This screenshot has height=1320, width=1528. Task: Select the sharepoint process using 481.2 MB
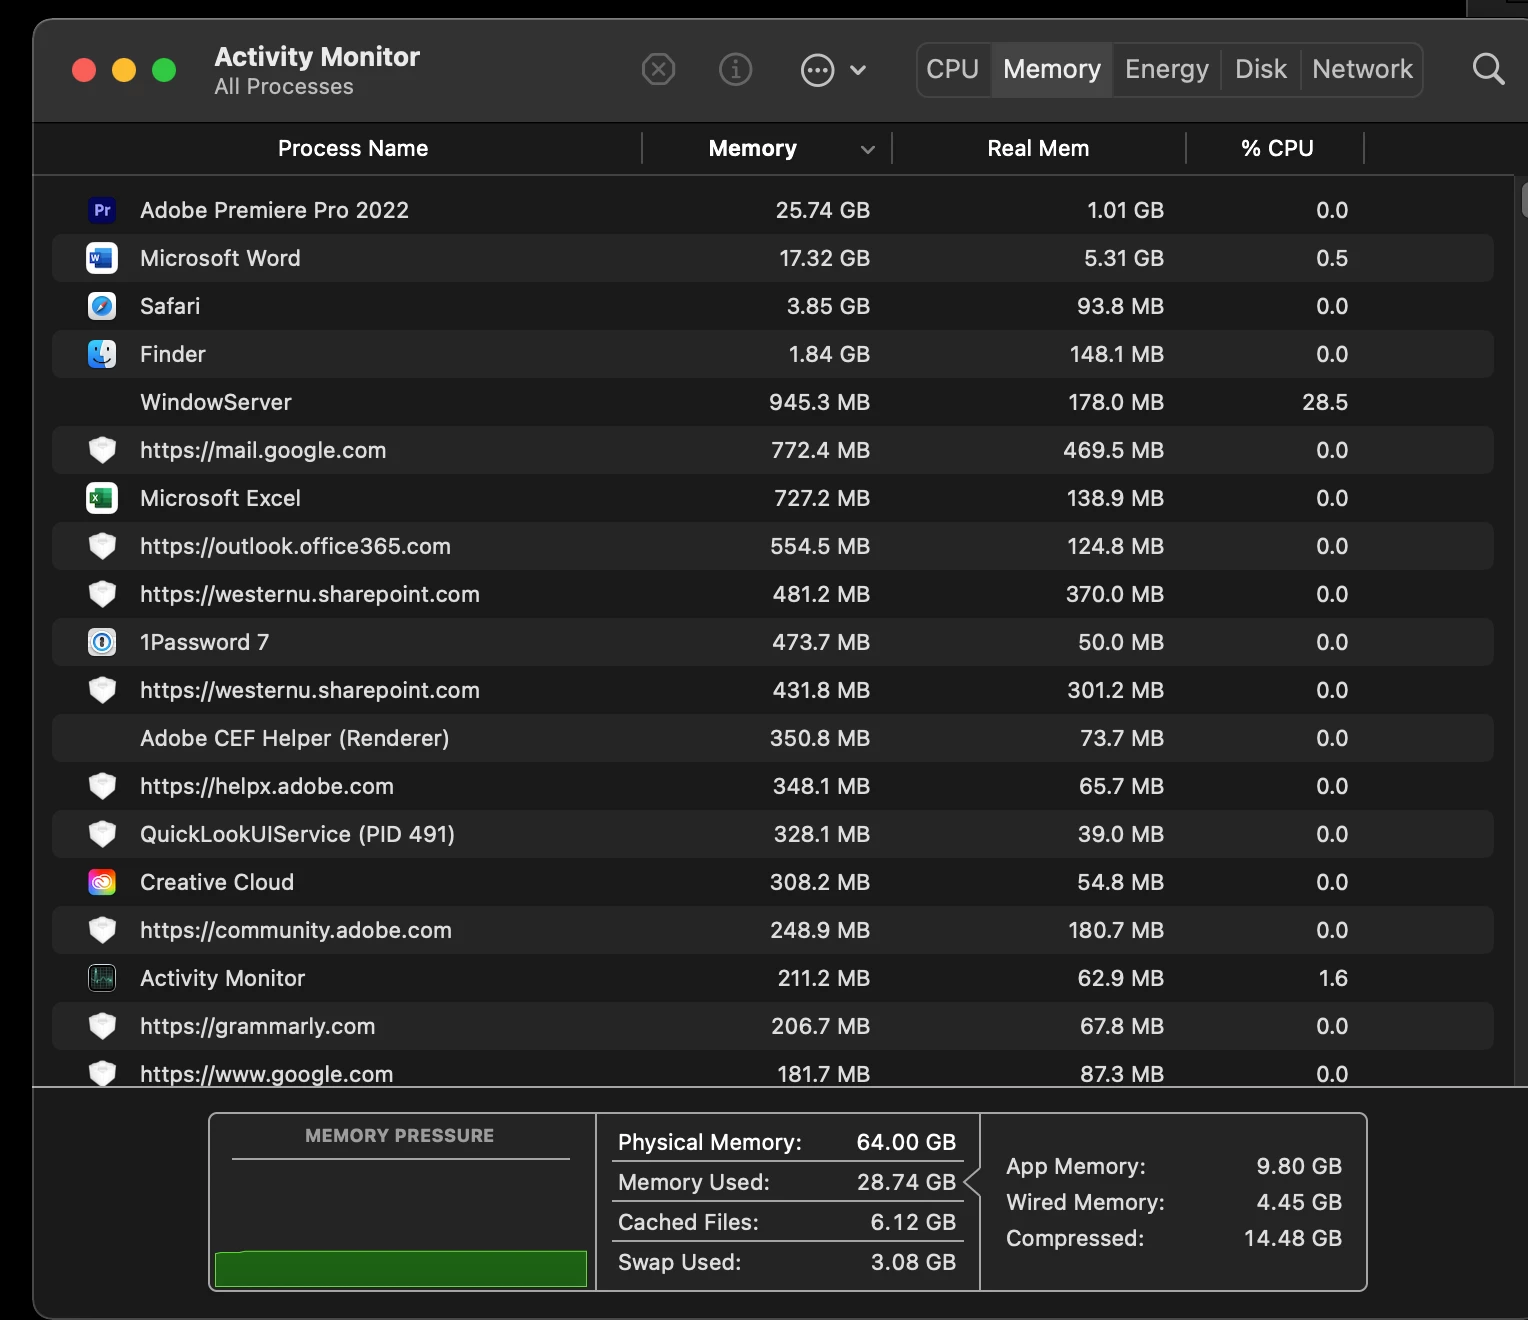310,594
